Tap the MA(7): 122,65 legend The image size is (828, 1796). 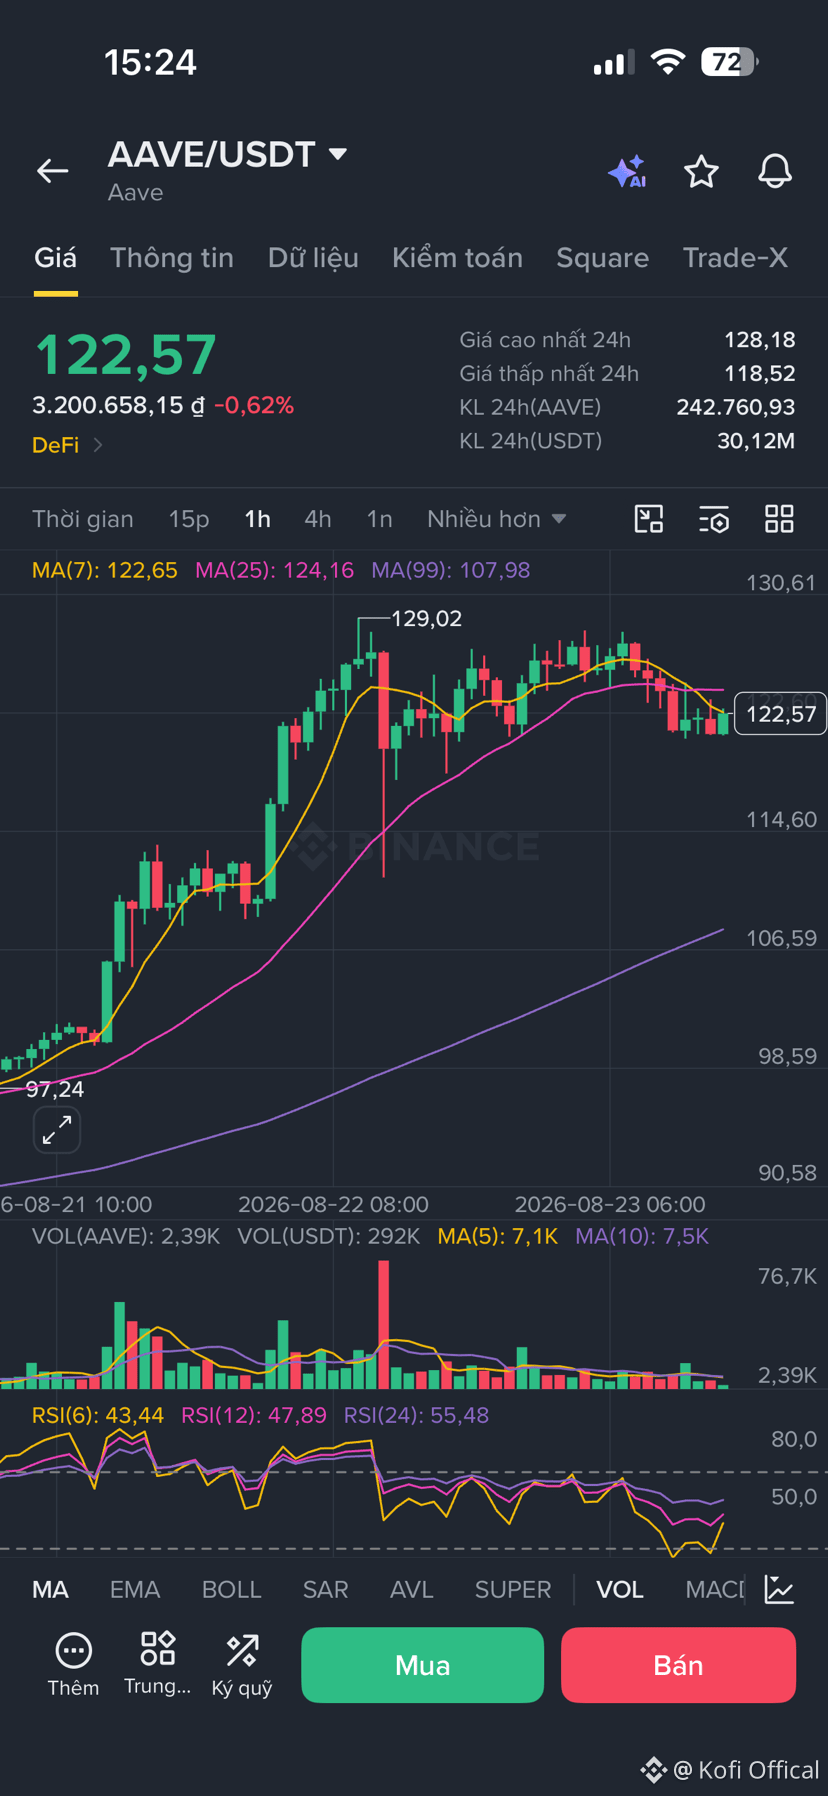[105, 570]
